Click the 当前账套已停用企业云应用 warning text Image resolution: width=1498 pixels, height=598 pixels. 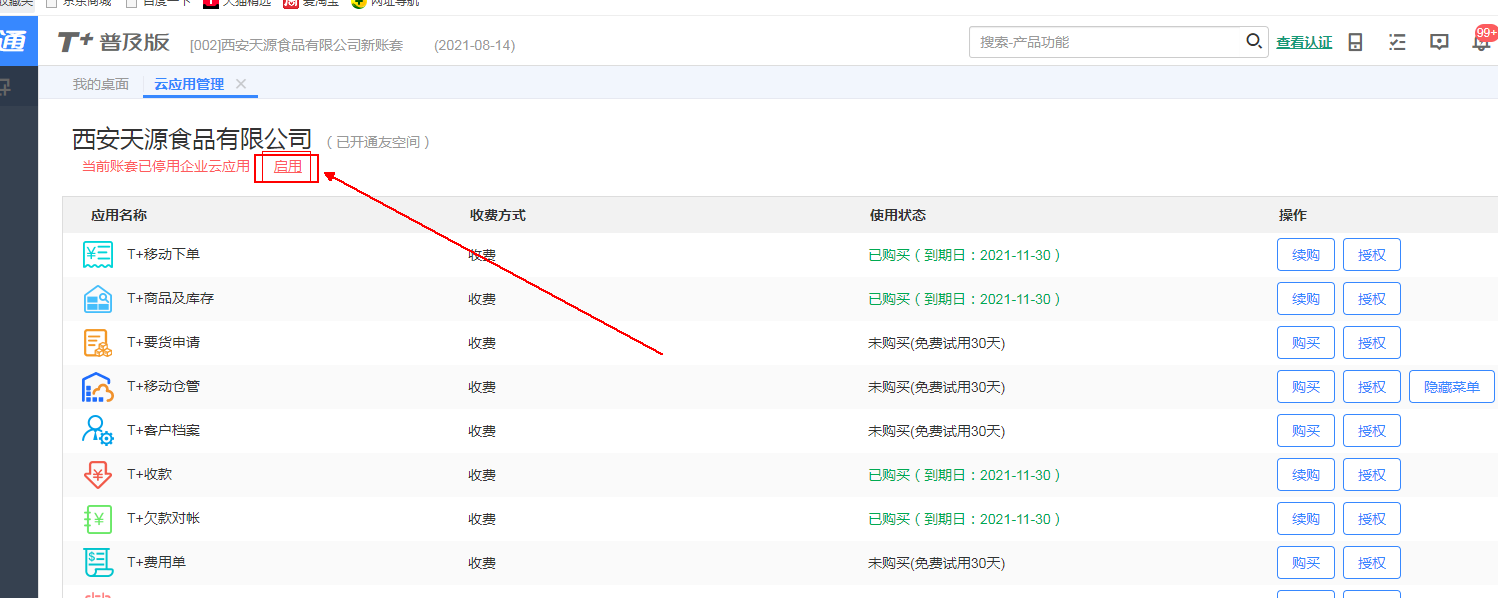point(166,167)
